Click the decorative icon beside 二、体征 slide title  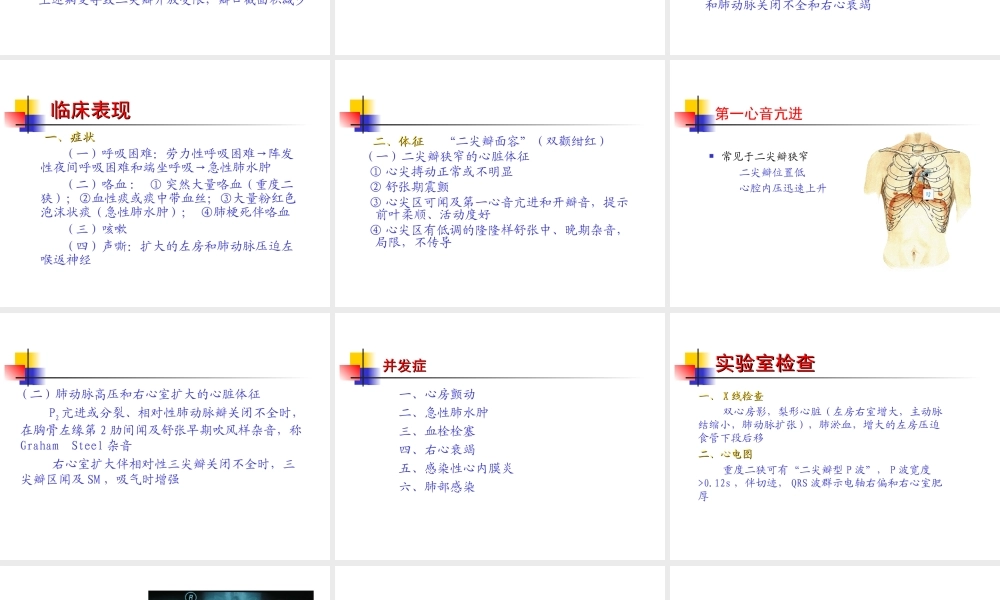click(359, 113)
